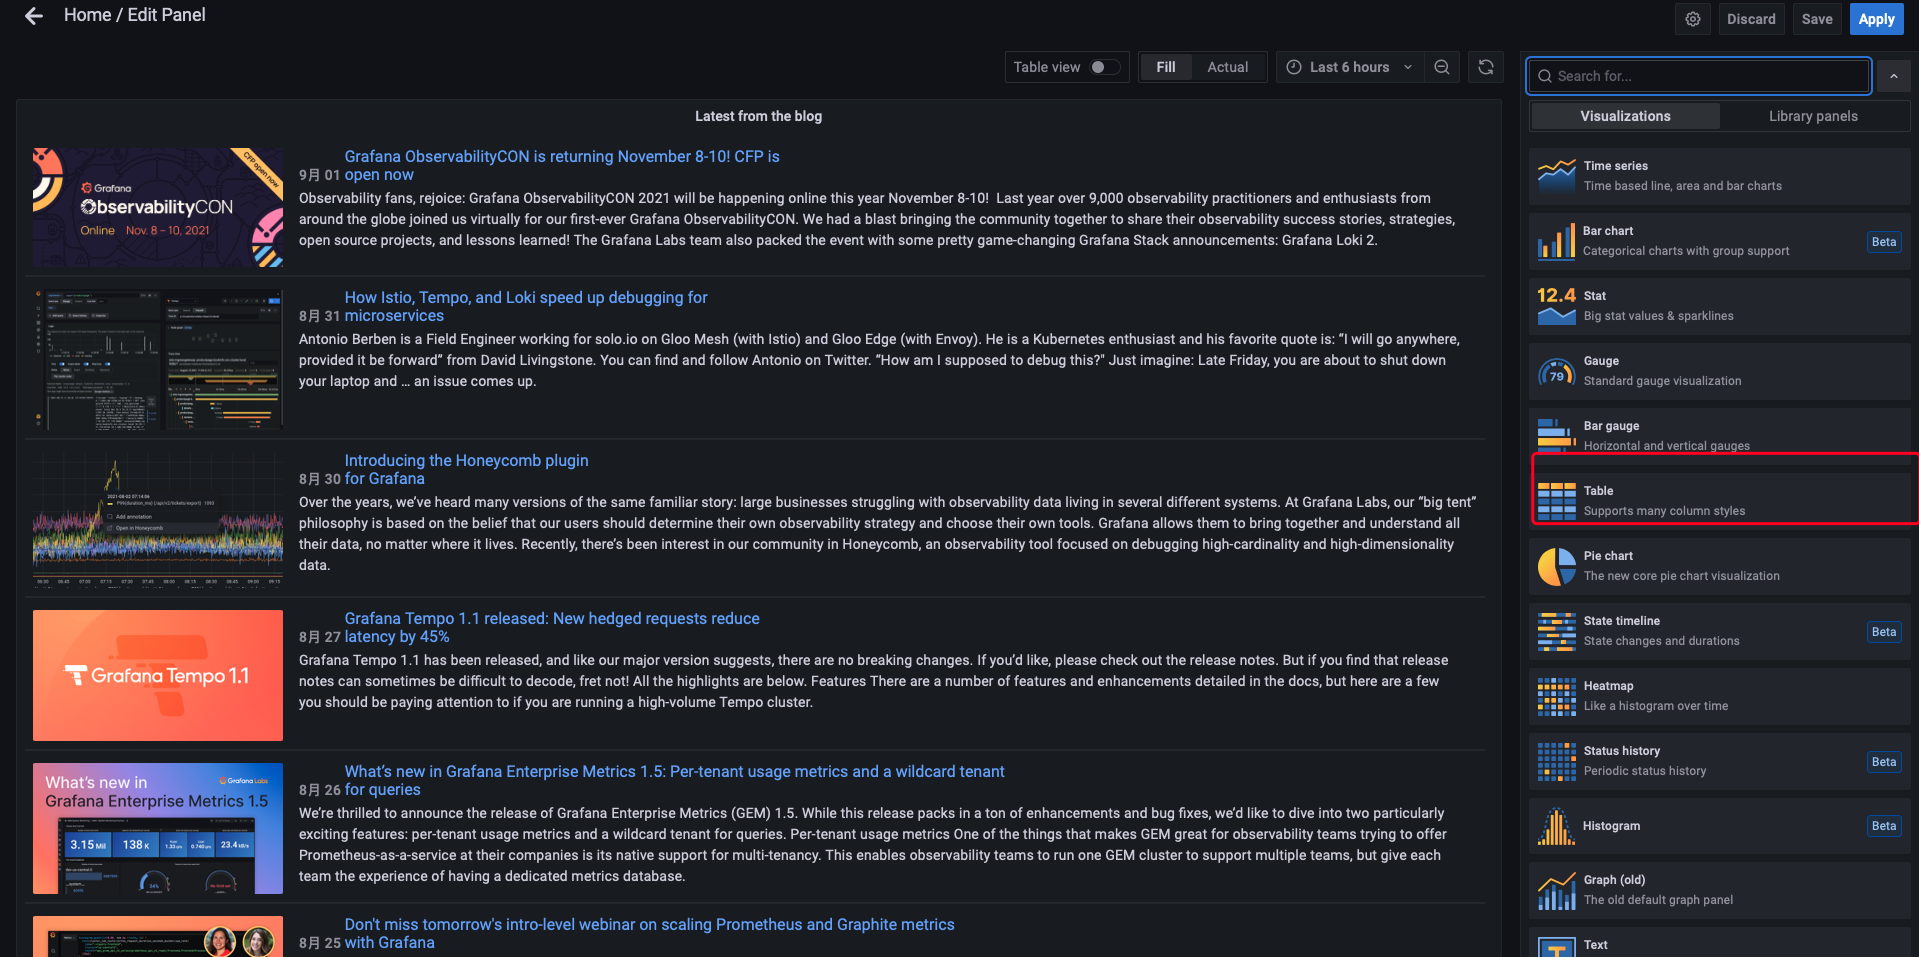Select the Bar chart visualization icon
1919x957 pixels.
click(x=1556, y=241)
